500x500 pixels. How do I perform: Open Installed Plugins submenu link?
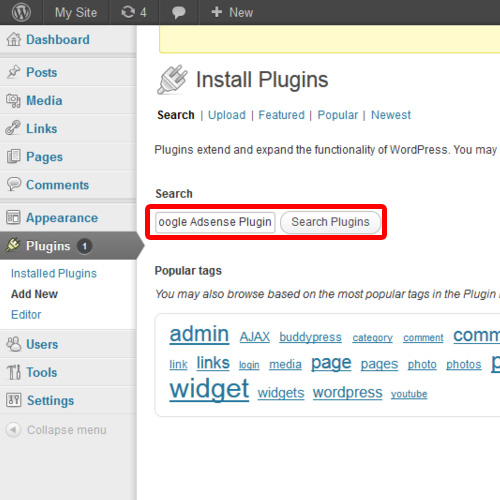[54, 273]
